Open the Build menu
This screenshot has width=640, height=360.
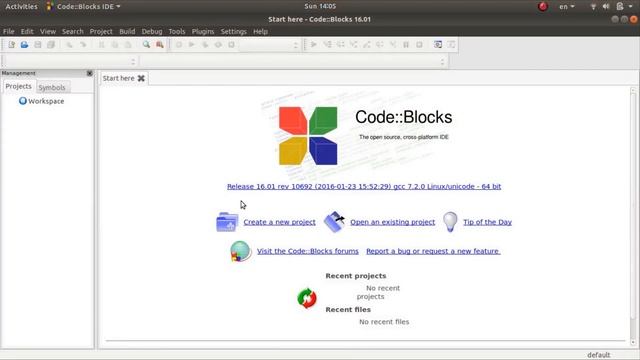point(127,31)
